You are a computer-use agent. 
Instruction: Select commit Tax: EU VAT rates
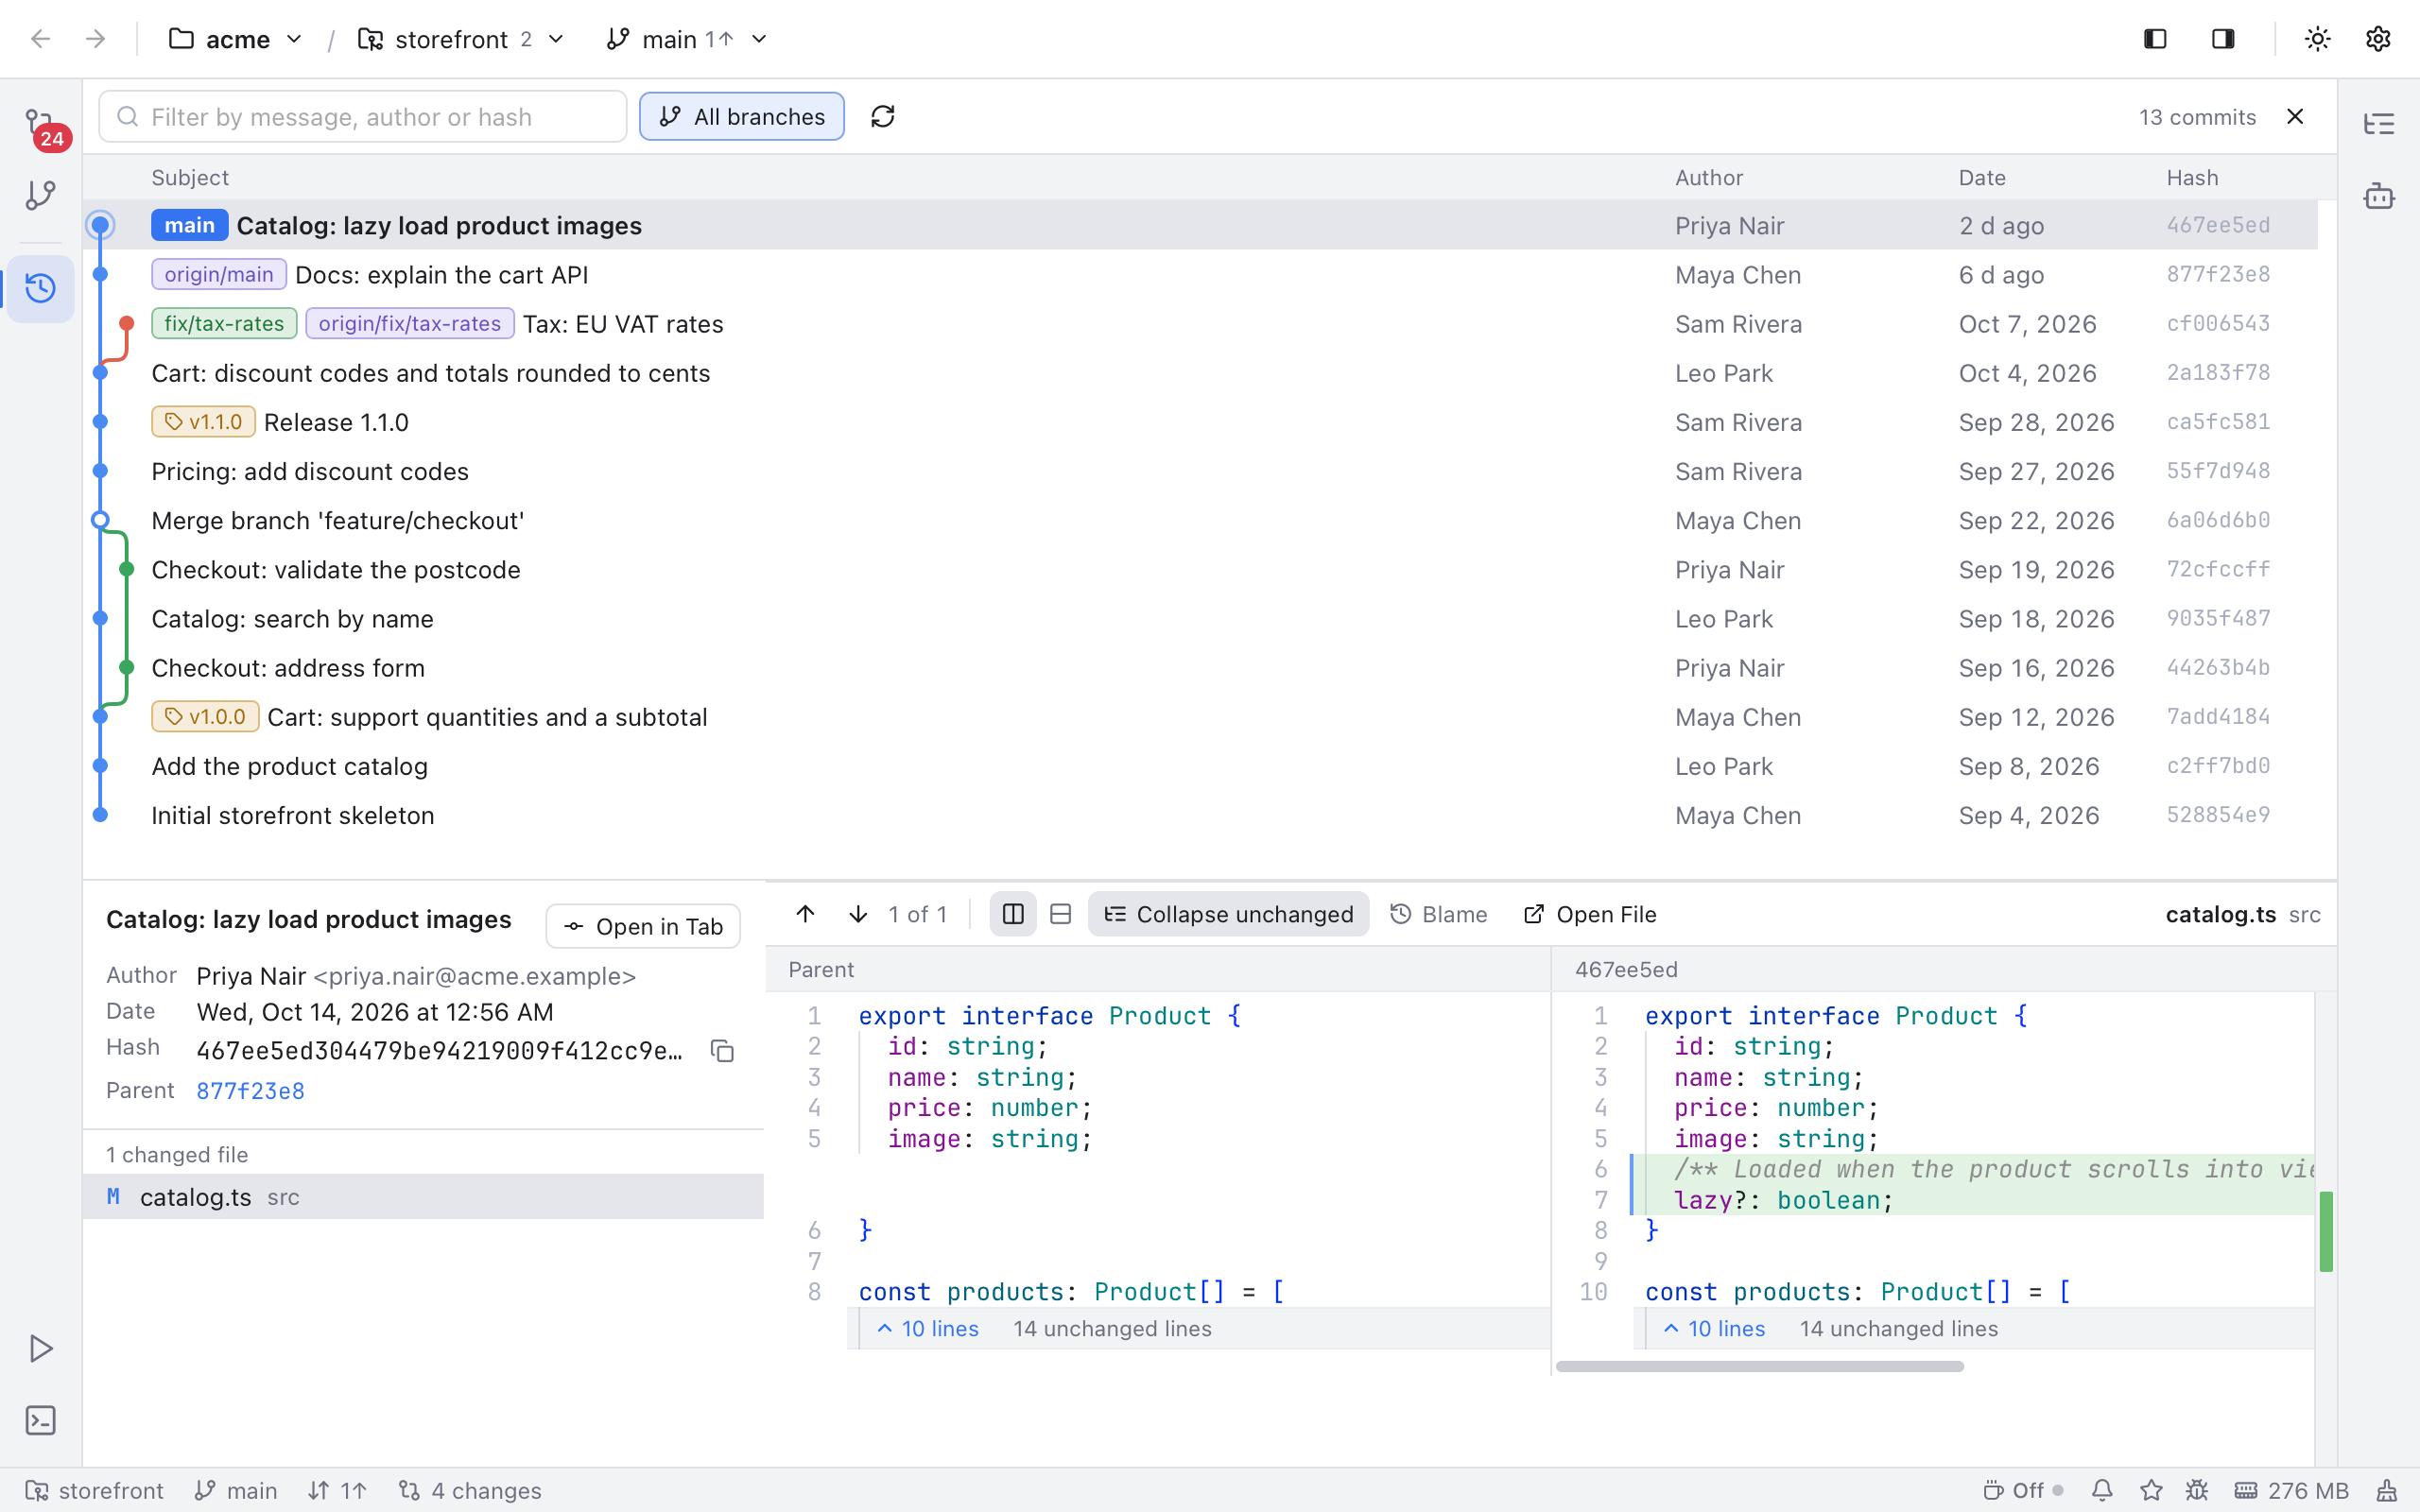coord(1200,324)
